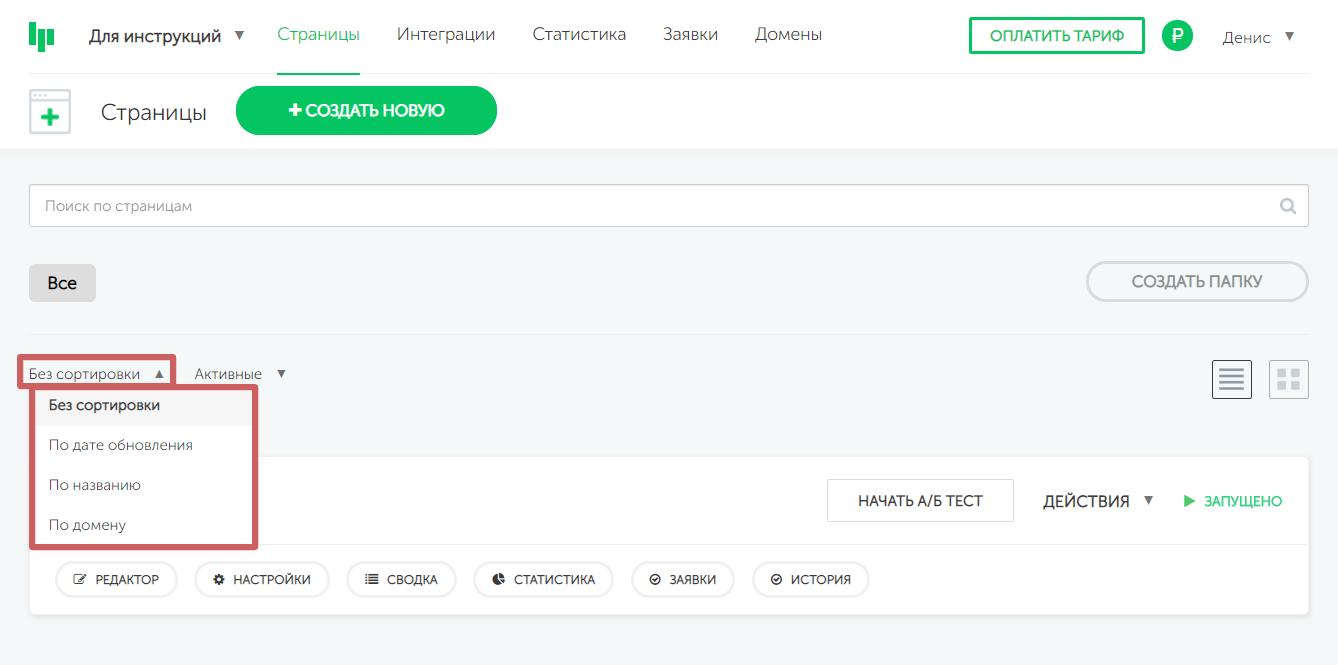This screenshot has width=1338, height=665.
Task: Expand the Действия dropdown
Action: tap(1097, 501)
